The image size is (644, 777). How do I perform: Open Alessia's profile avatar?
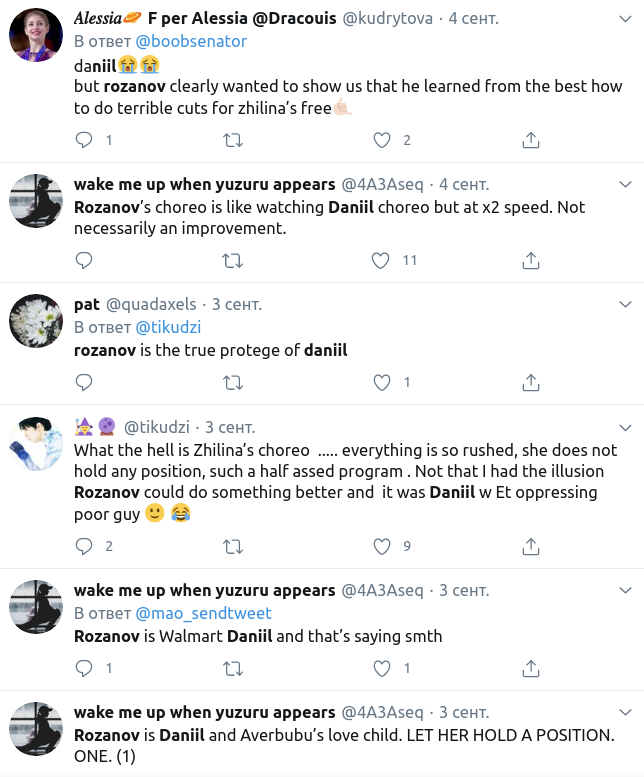[x=37, y=40]
